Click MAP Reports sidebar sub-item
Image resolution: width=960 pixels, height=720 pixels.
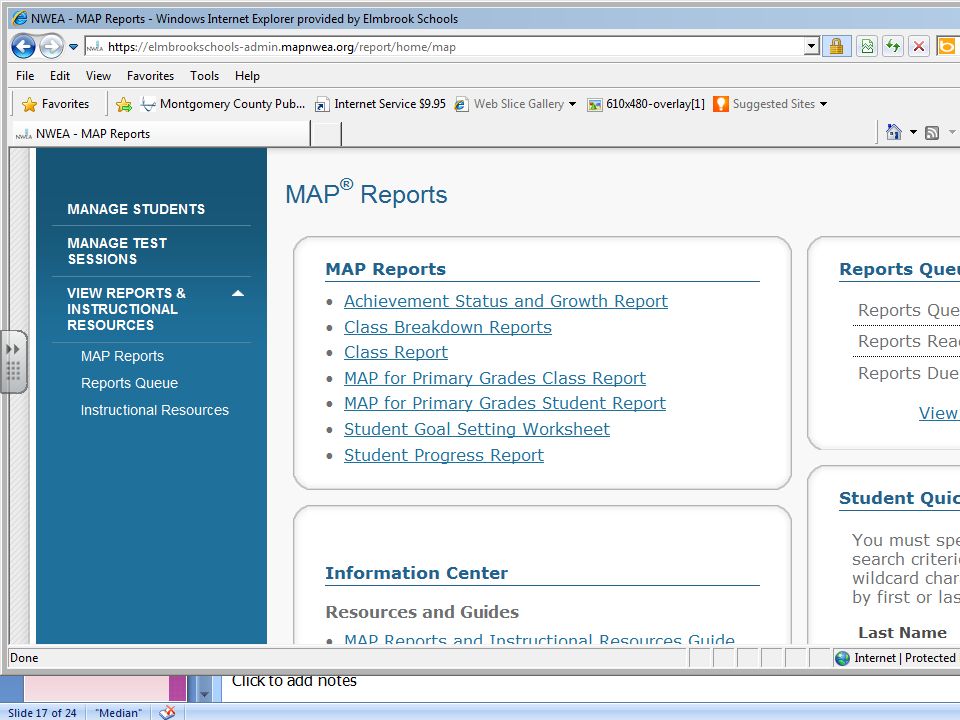click(x=122, y=356)
